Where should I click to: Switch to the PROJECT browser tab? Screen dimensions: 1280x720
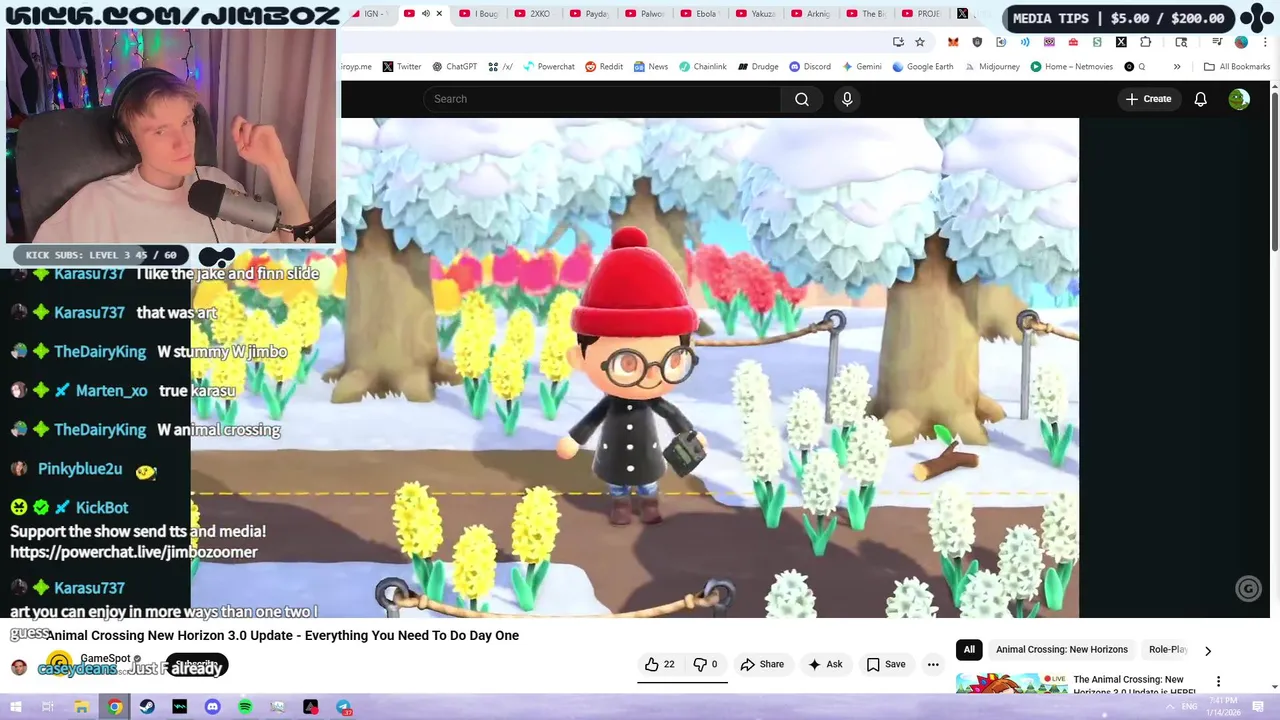pos(920,14)
